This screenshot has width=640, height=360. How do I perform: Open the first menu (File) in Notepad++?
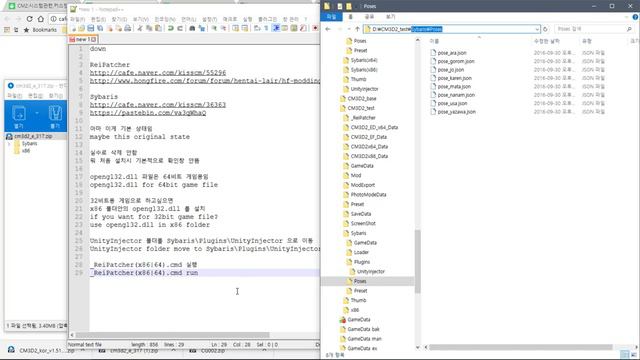tap(77, 19)
